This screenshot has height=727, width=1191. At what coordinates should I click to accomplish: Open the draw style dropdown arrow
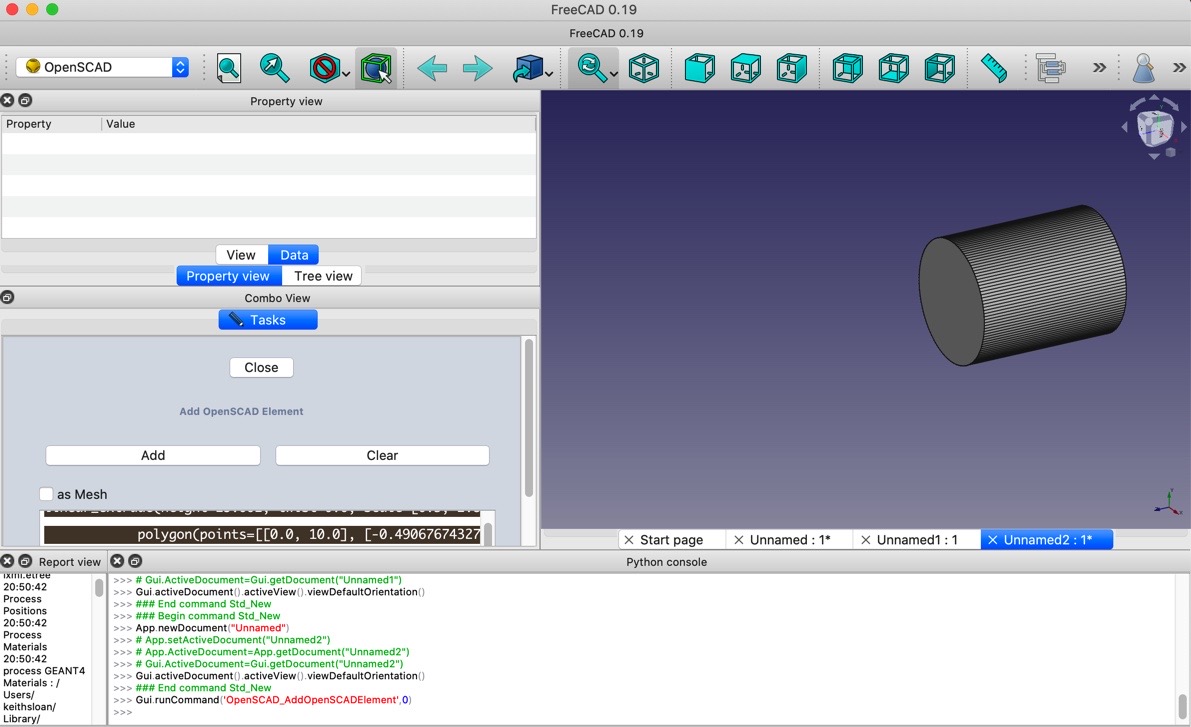coord(346,73)
